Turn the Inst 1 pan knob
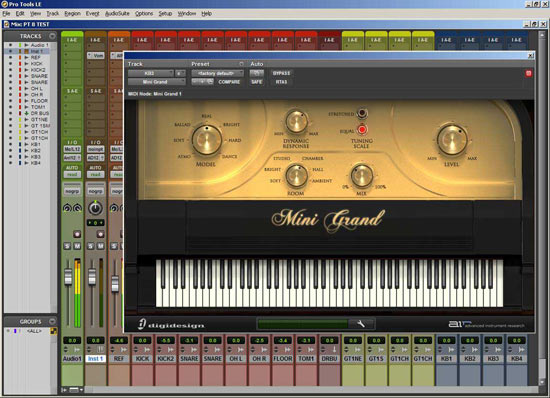 [95, 208]
